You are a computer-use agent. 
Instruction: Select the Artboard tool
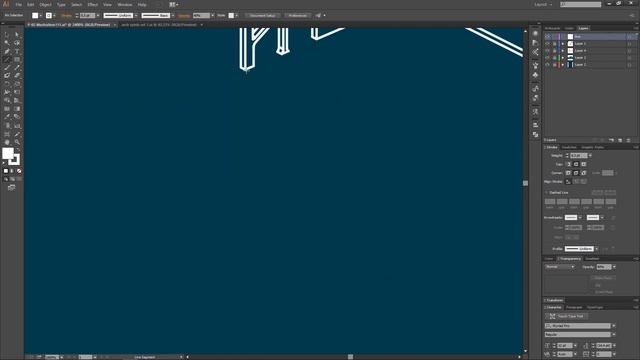coord(7,134)
